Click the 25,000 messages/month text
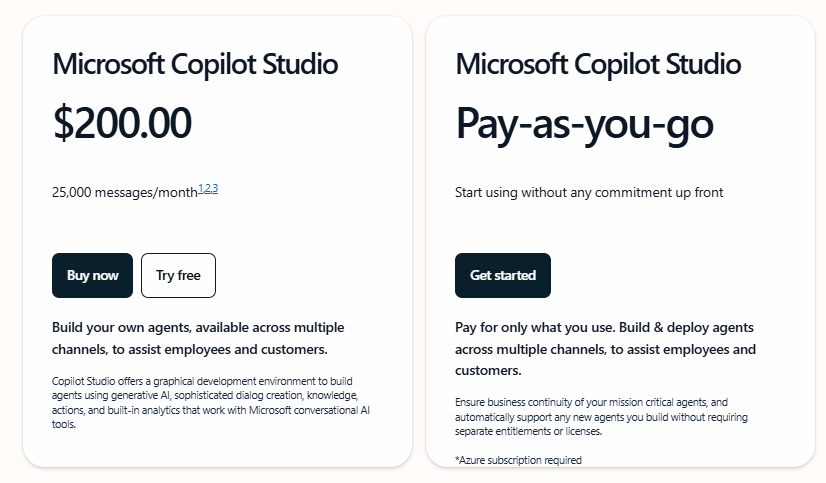Viewport: 826px width, 483px height. pyautogui.click(x=125, y=192)
